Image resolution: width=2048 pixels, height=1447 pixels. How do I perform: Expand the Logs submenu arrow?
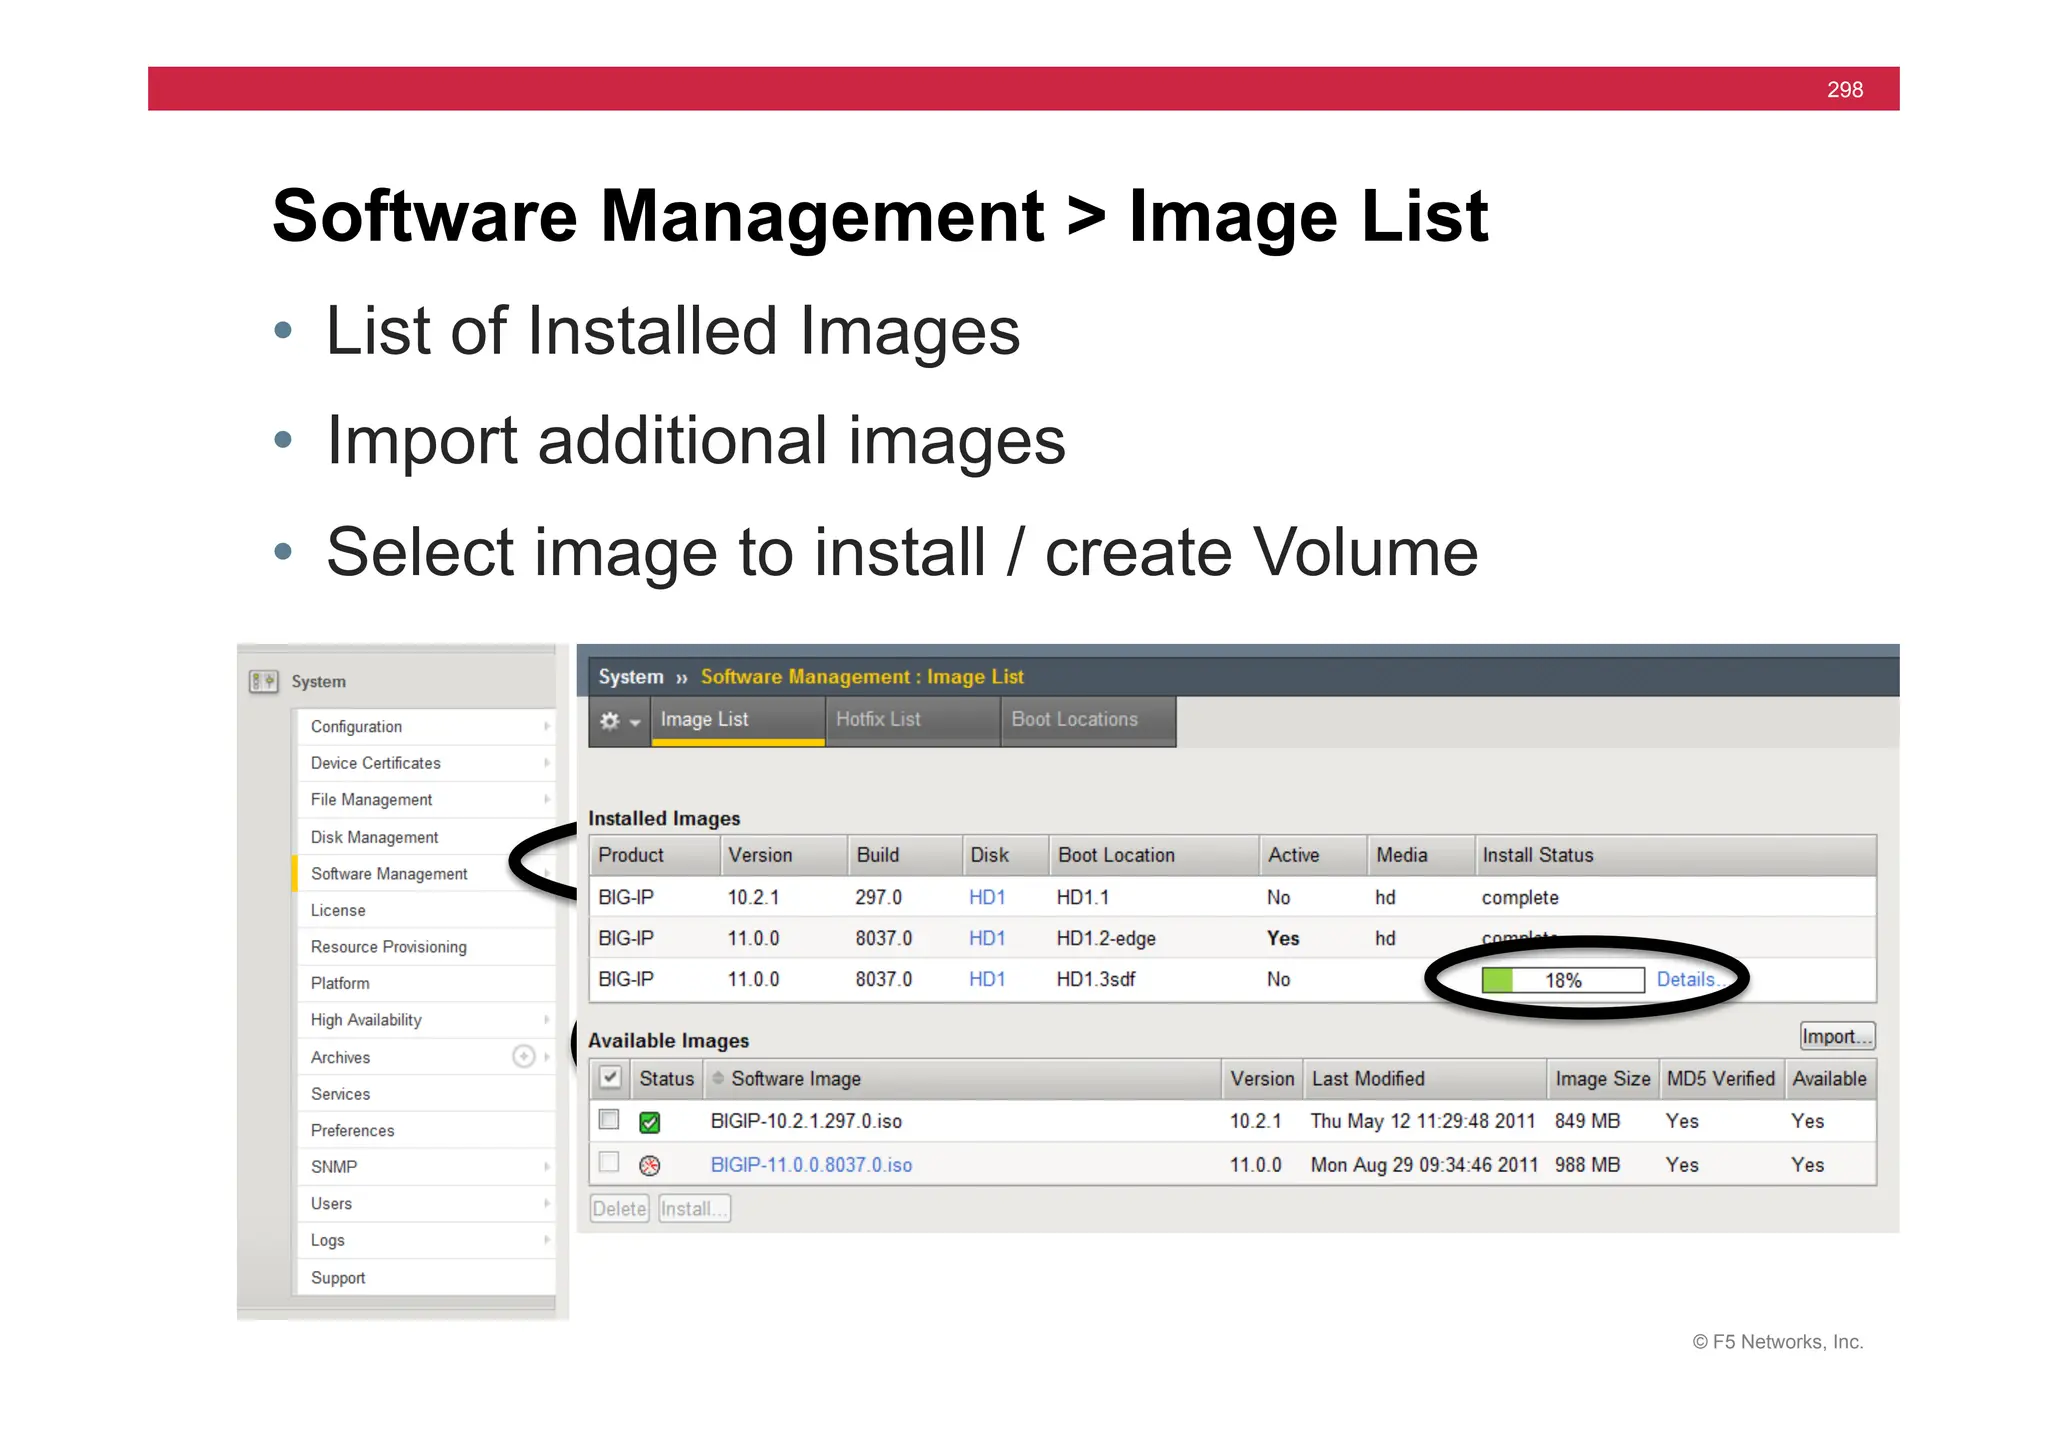[547, 1240]
